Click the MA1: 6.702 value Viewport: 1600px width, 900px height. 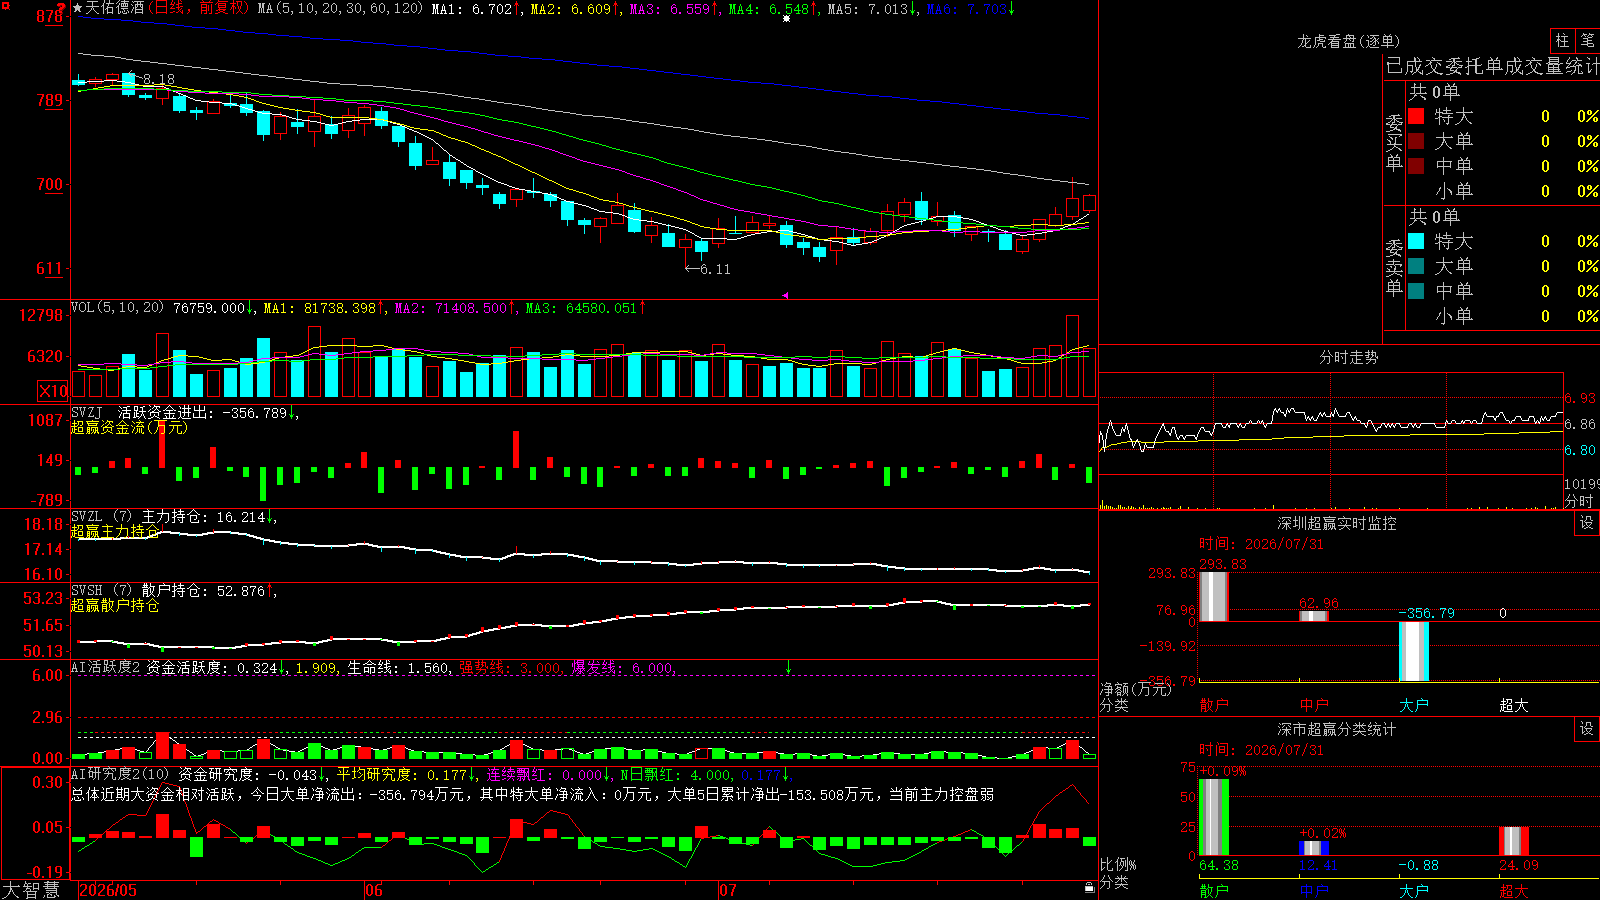coord(475,9)
